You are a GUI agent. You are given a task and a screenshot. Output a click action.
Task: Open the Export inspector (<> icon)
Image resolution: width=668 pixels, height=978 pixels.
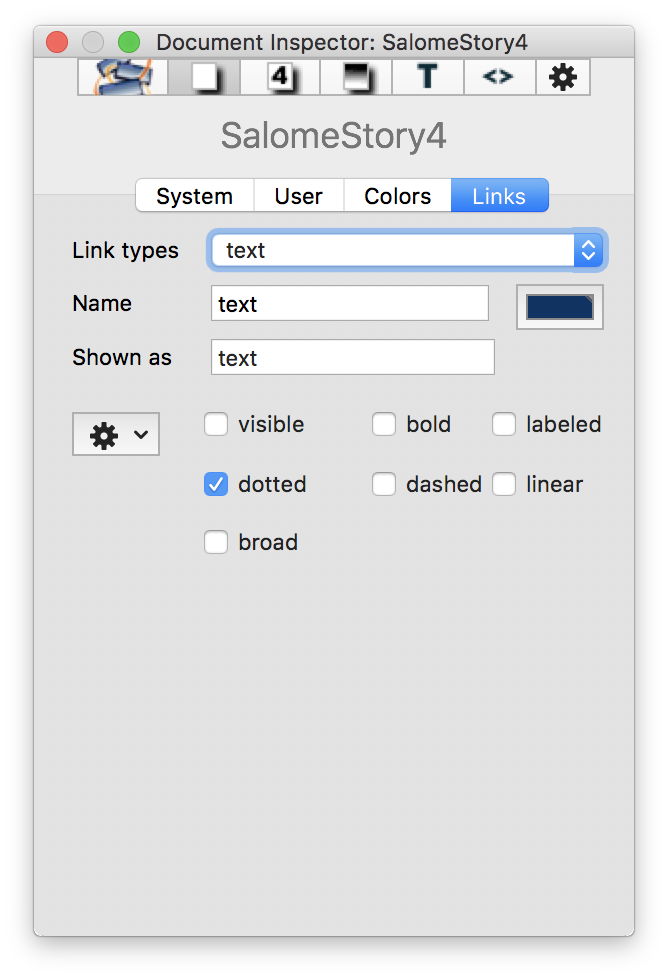pos(497,77)
